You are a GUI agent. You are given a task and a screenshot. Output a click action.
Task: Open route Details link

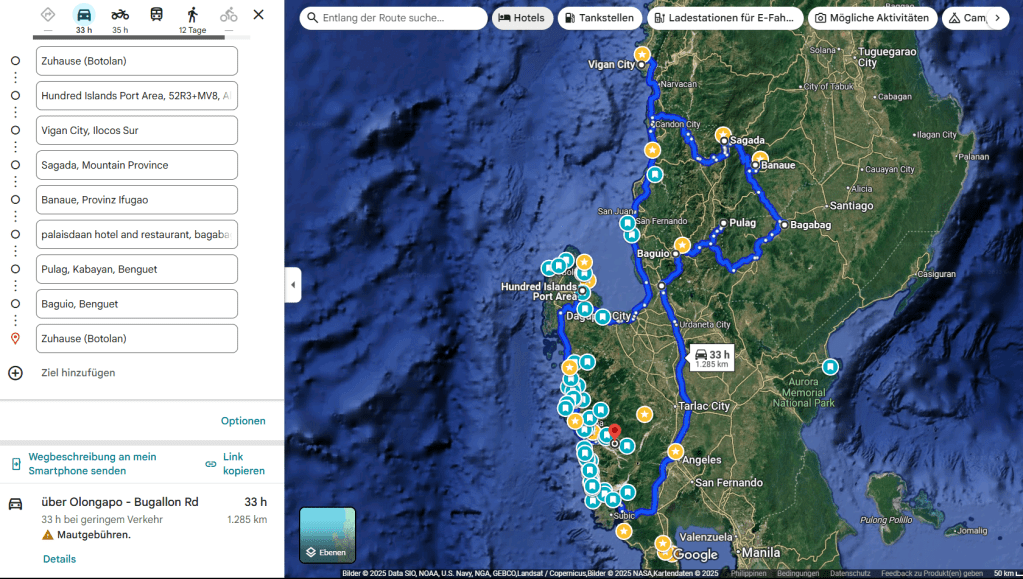[x=59, y=559]
